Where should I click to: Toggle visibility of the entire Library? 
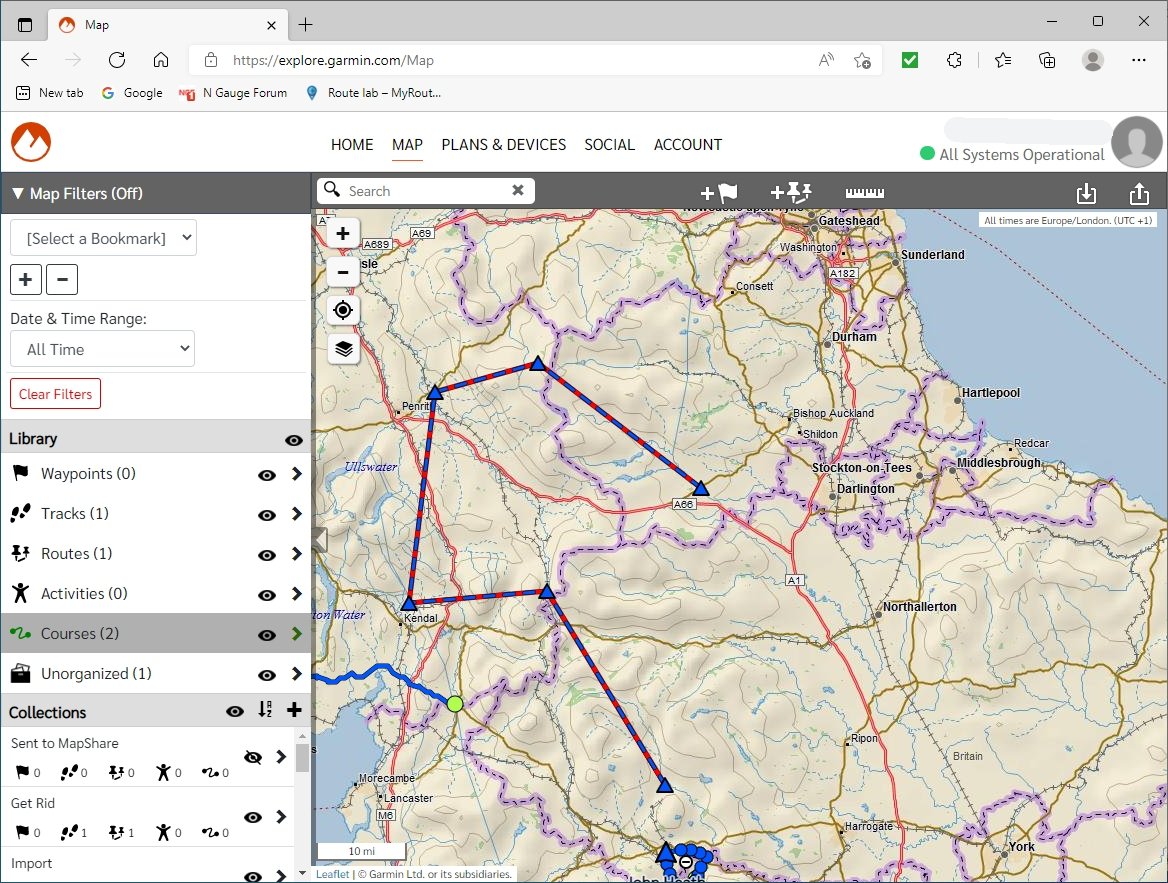click(x=294, y=440)
